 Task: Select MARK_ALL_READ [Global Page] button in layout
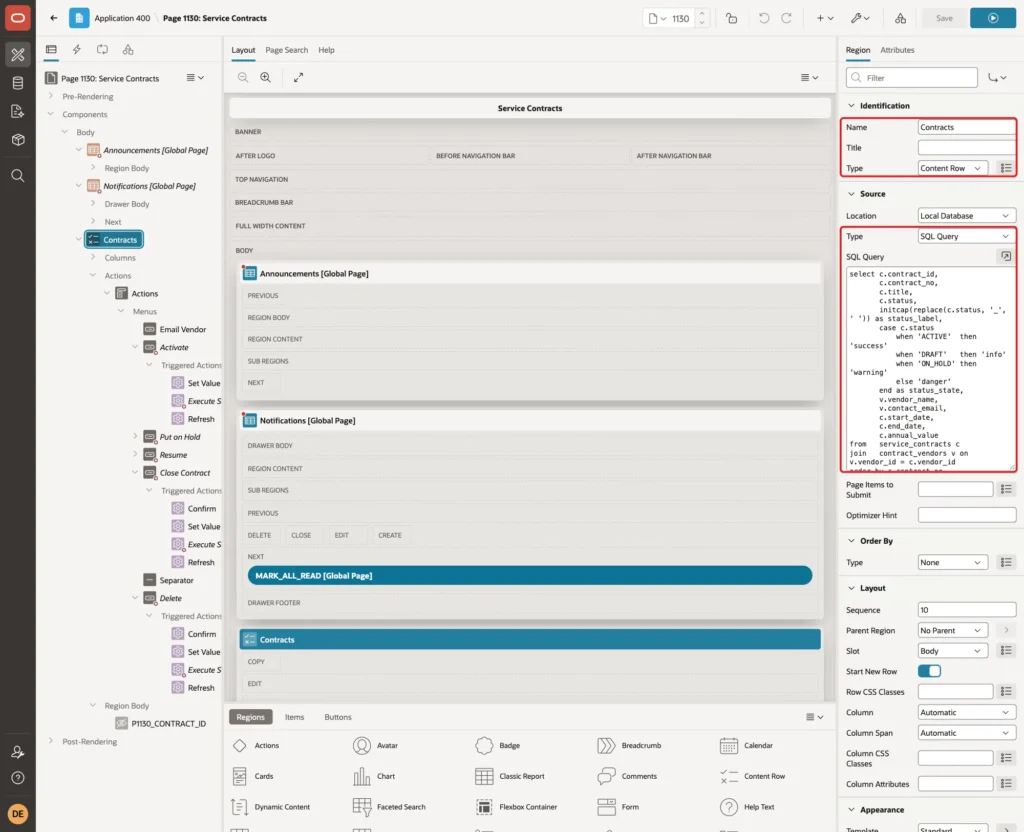pyautogui.click(x=530, y=575)
